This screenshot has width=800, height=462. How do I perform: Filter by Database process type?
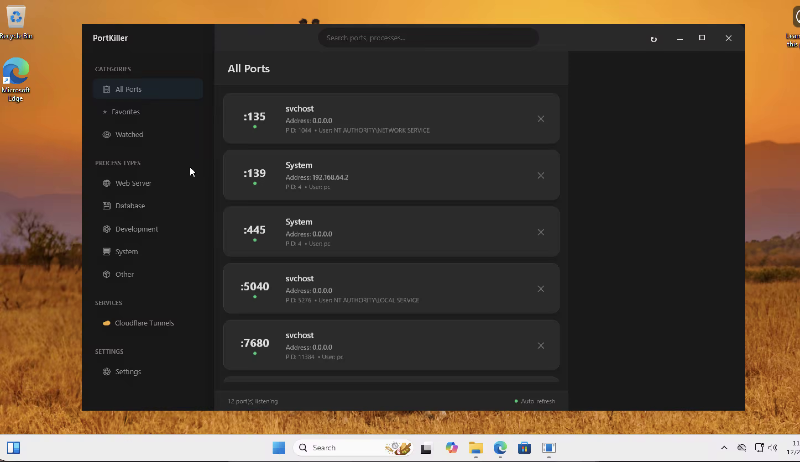click(x=130, y=206)
